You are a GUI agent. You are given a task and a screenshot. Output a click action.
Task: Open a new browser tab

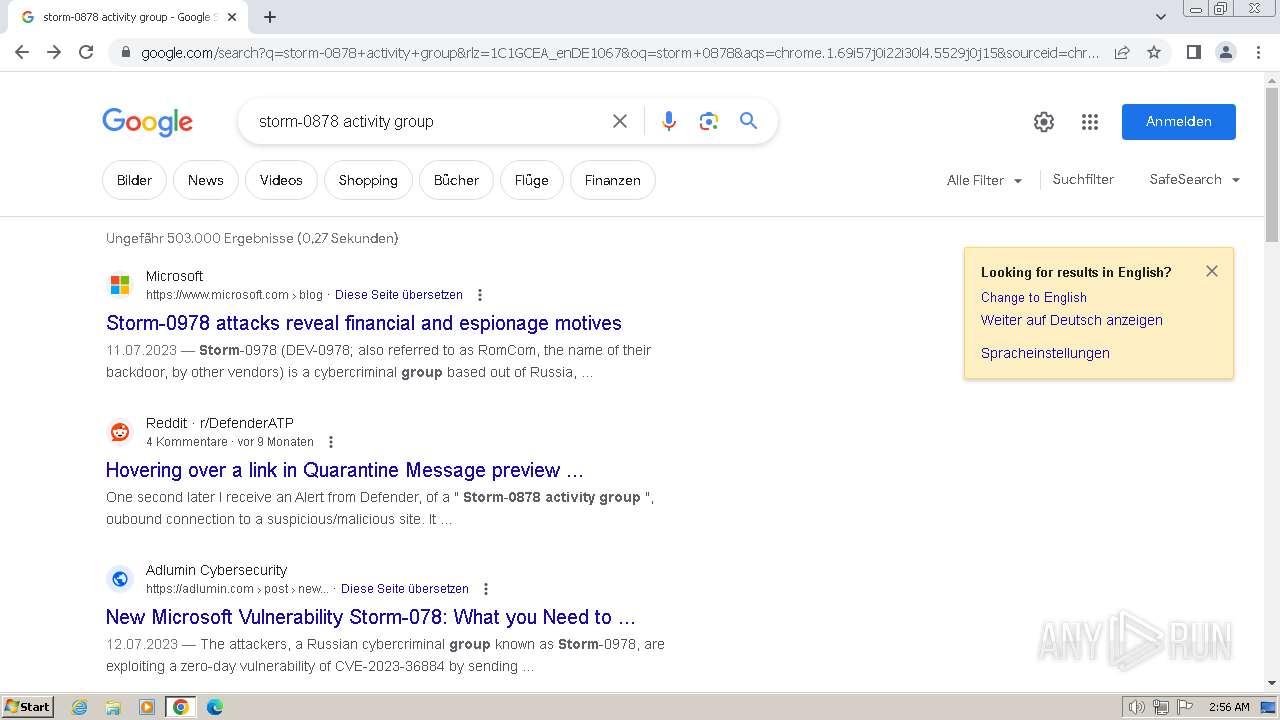(270, 17)
